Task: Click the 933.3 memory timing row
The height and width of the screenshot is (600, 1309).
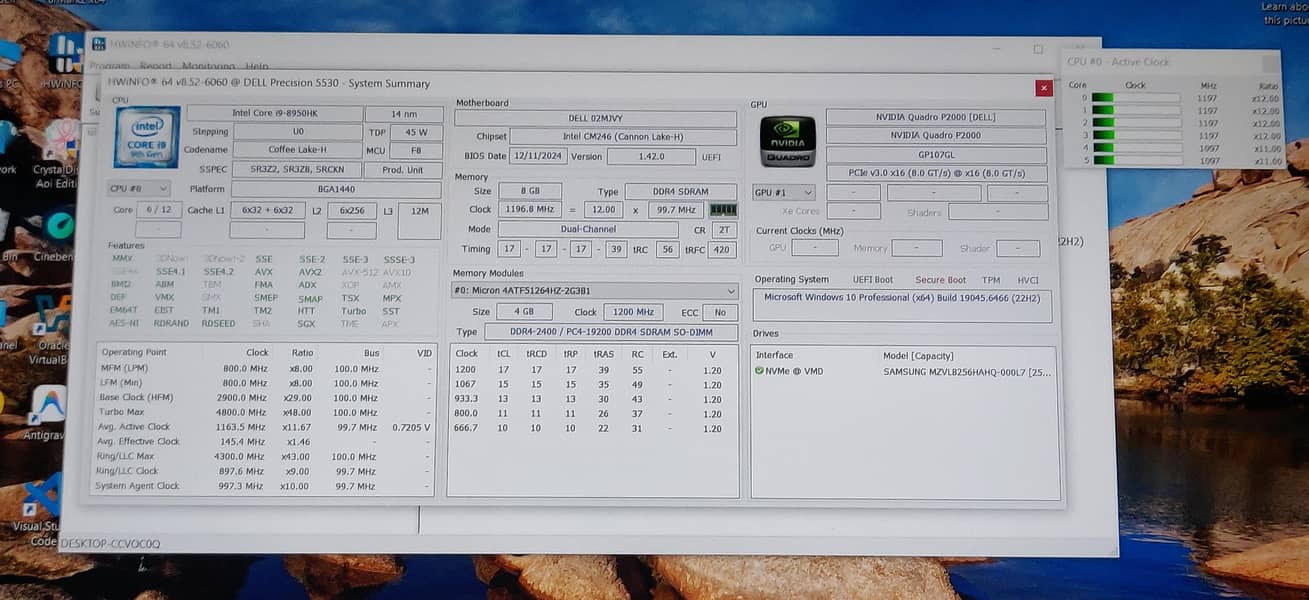Action: coord(592,398)
